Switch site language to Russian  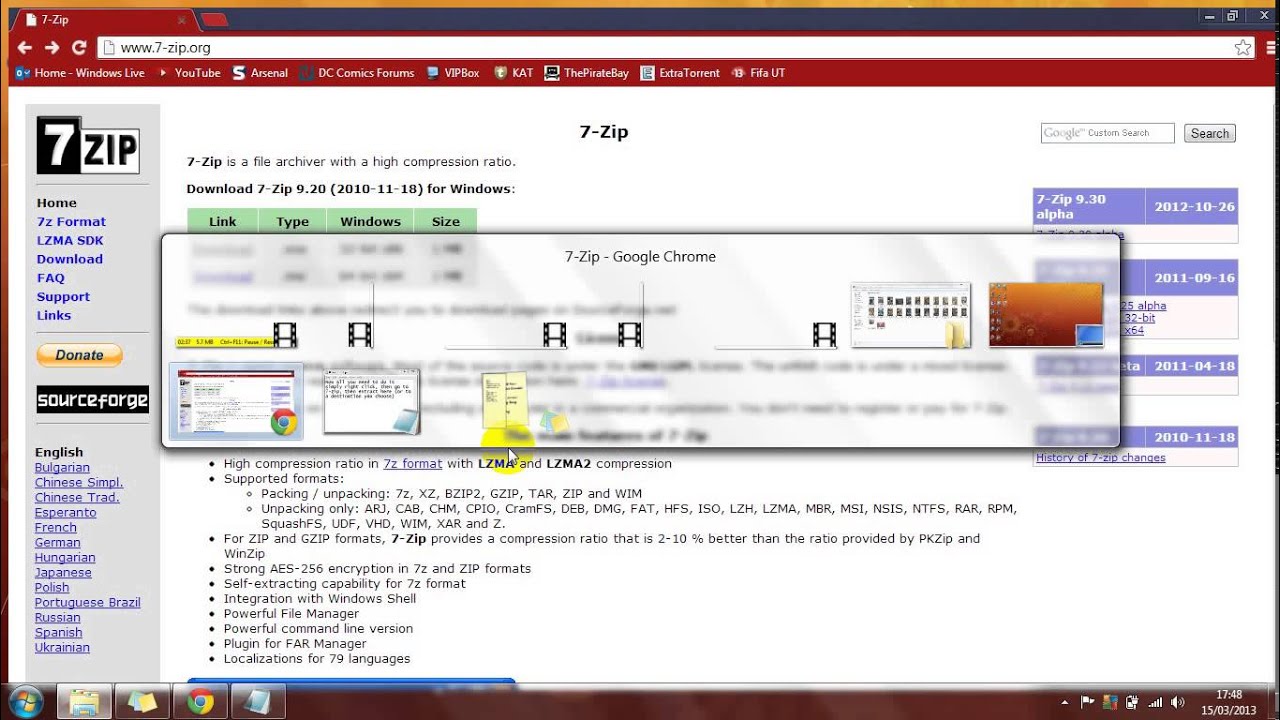pyautogui.click(x=58, y=618)
